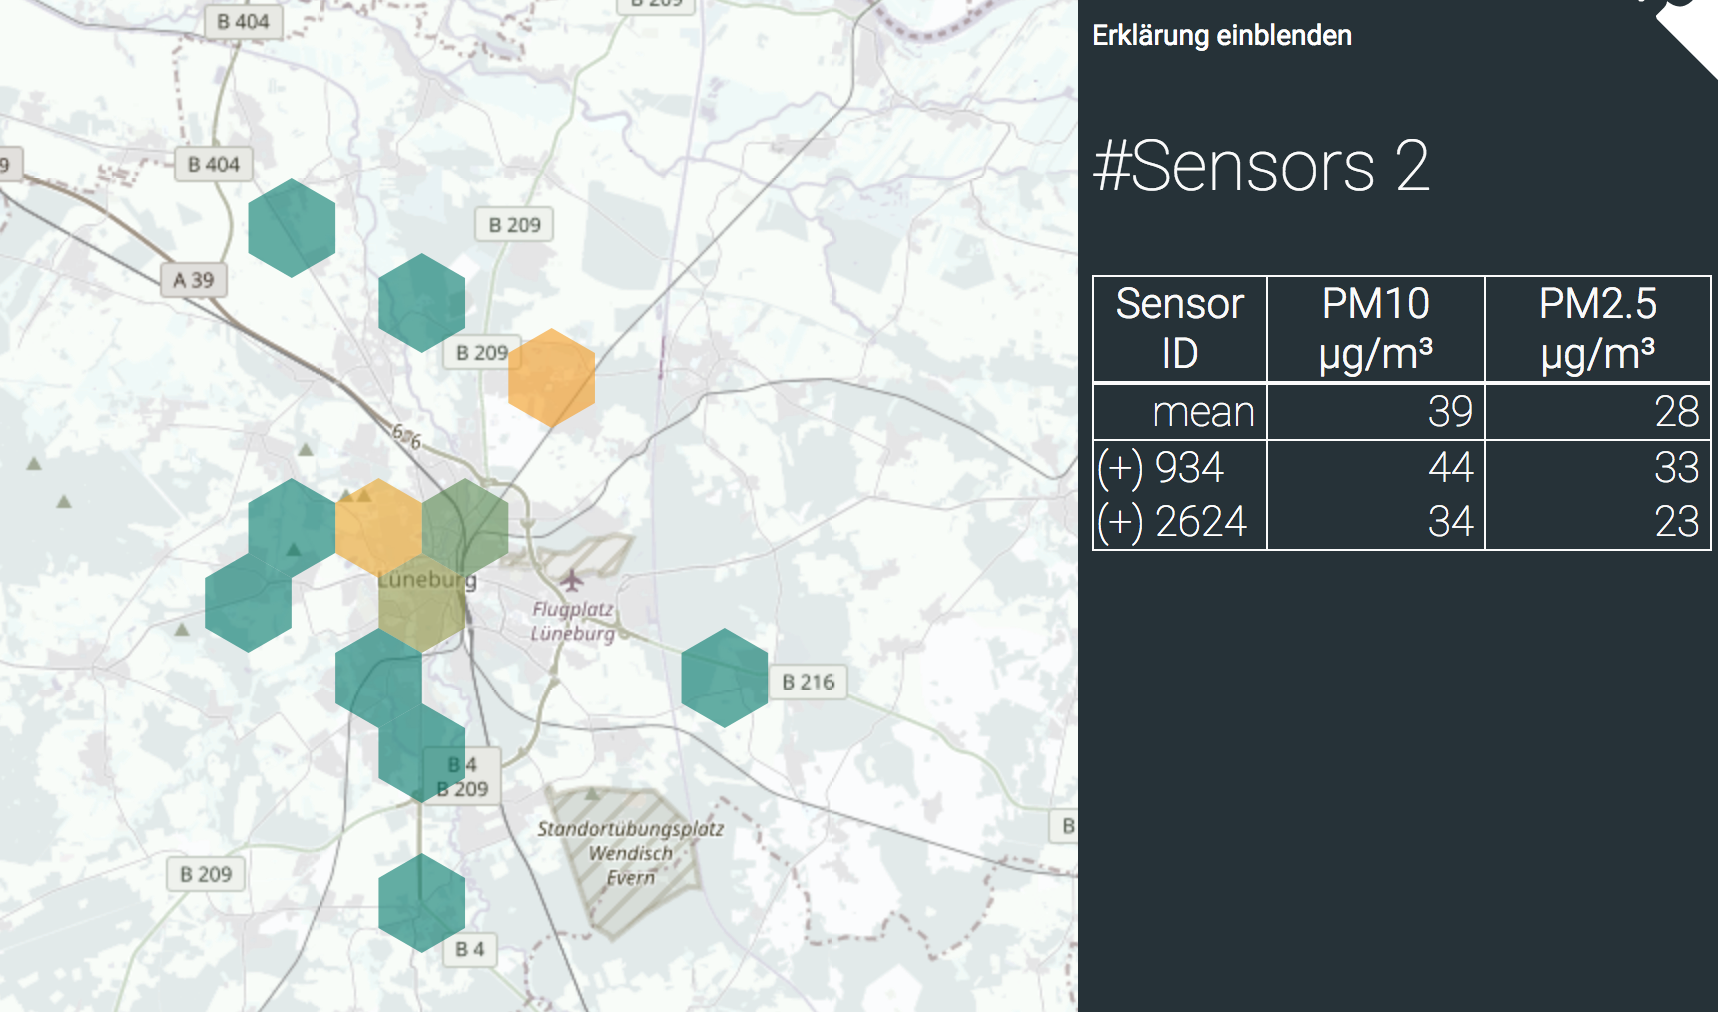
Task: Select the teal hexagon below the B 404 label
Action: click(x=291, y=228)
